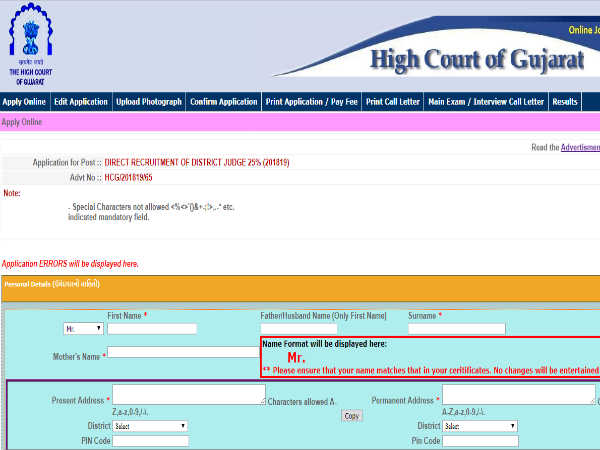
Task: Open the Apply Online menu item
Action: [x=24, y=102]
